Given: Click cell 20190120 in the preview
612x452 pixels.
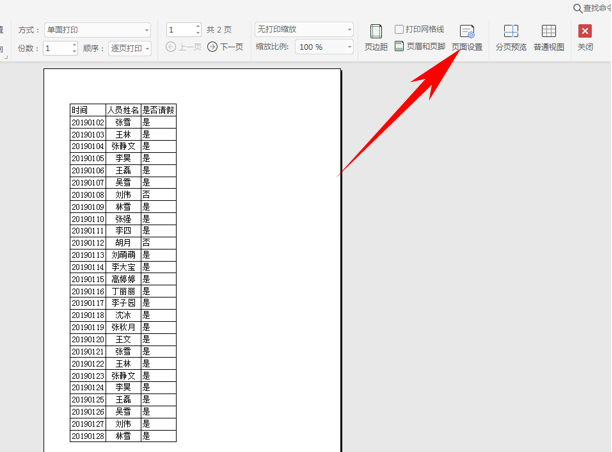Looking at the screenshot, I should coord(88,339).
